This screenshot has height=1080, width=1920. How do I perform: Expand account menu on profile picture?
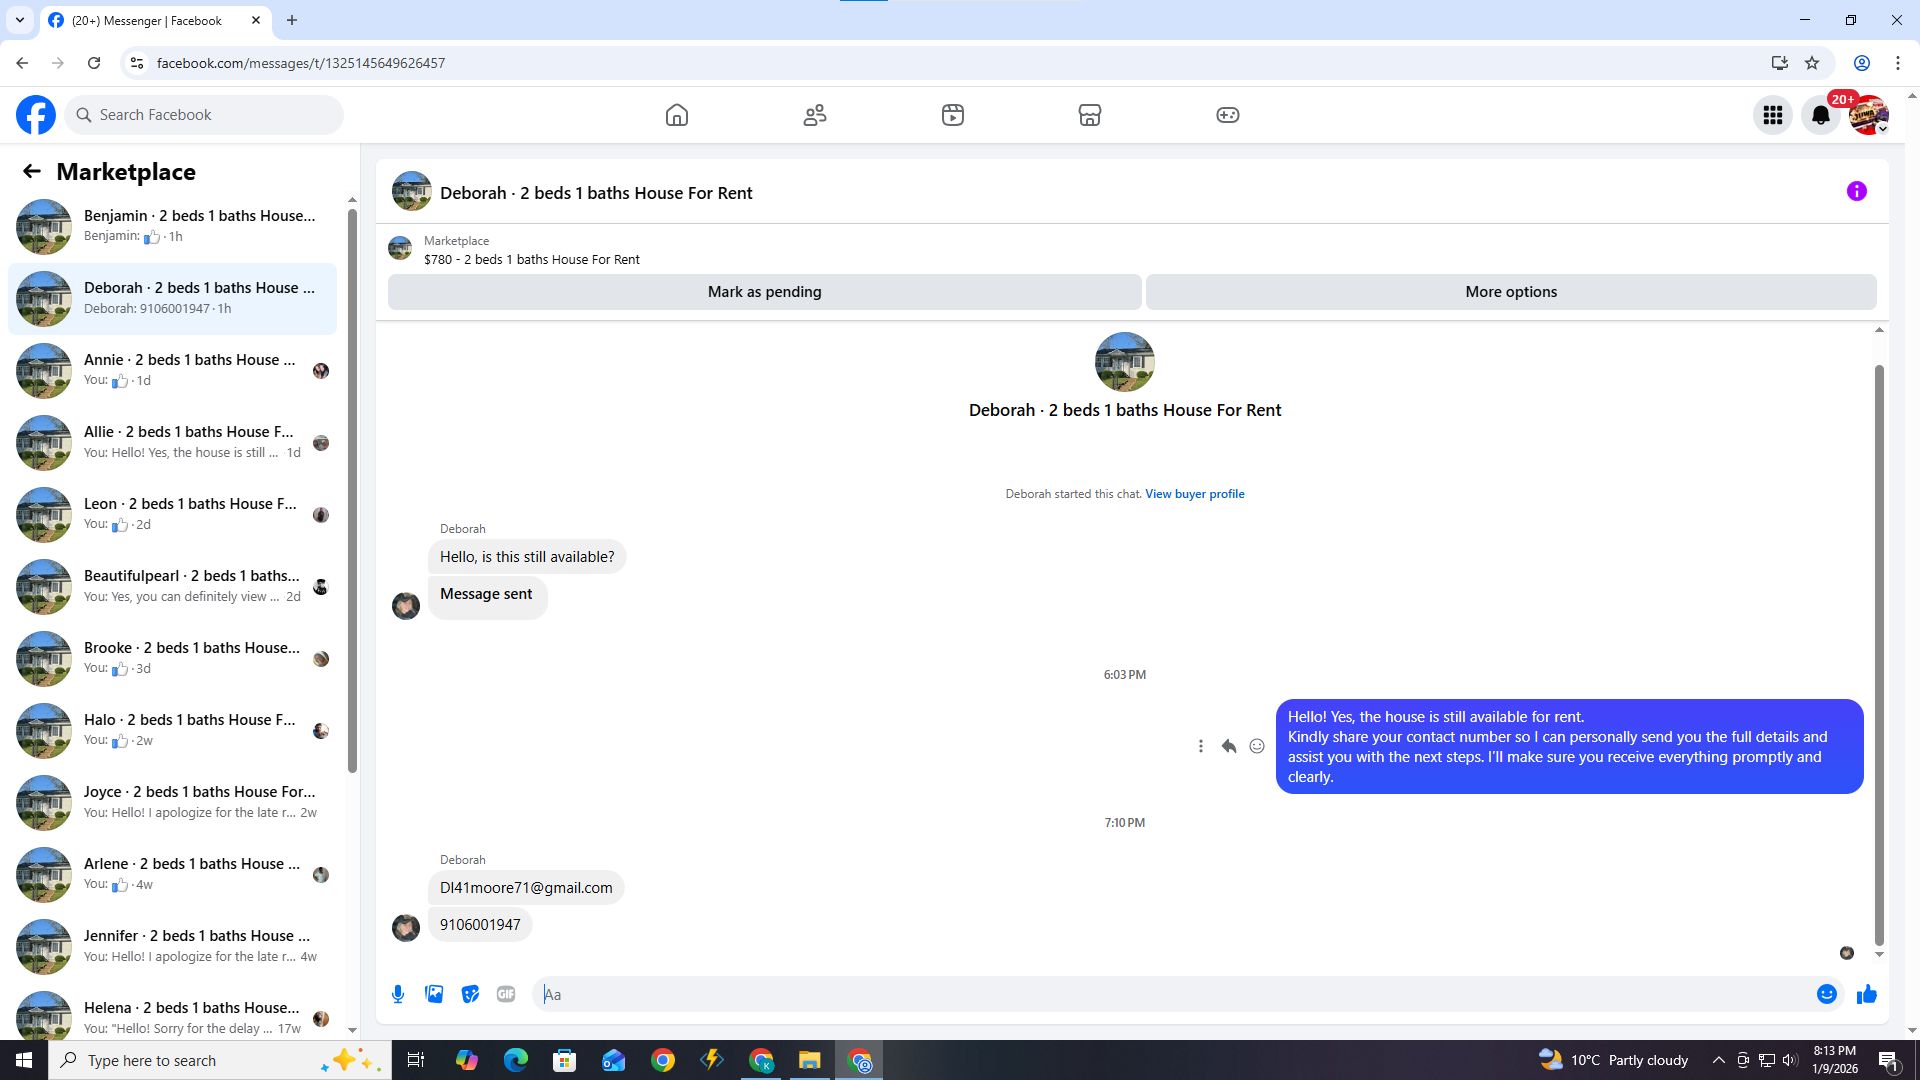pos(1868,115)
